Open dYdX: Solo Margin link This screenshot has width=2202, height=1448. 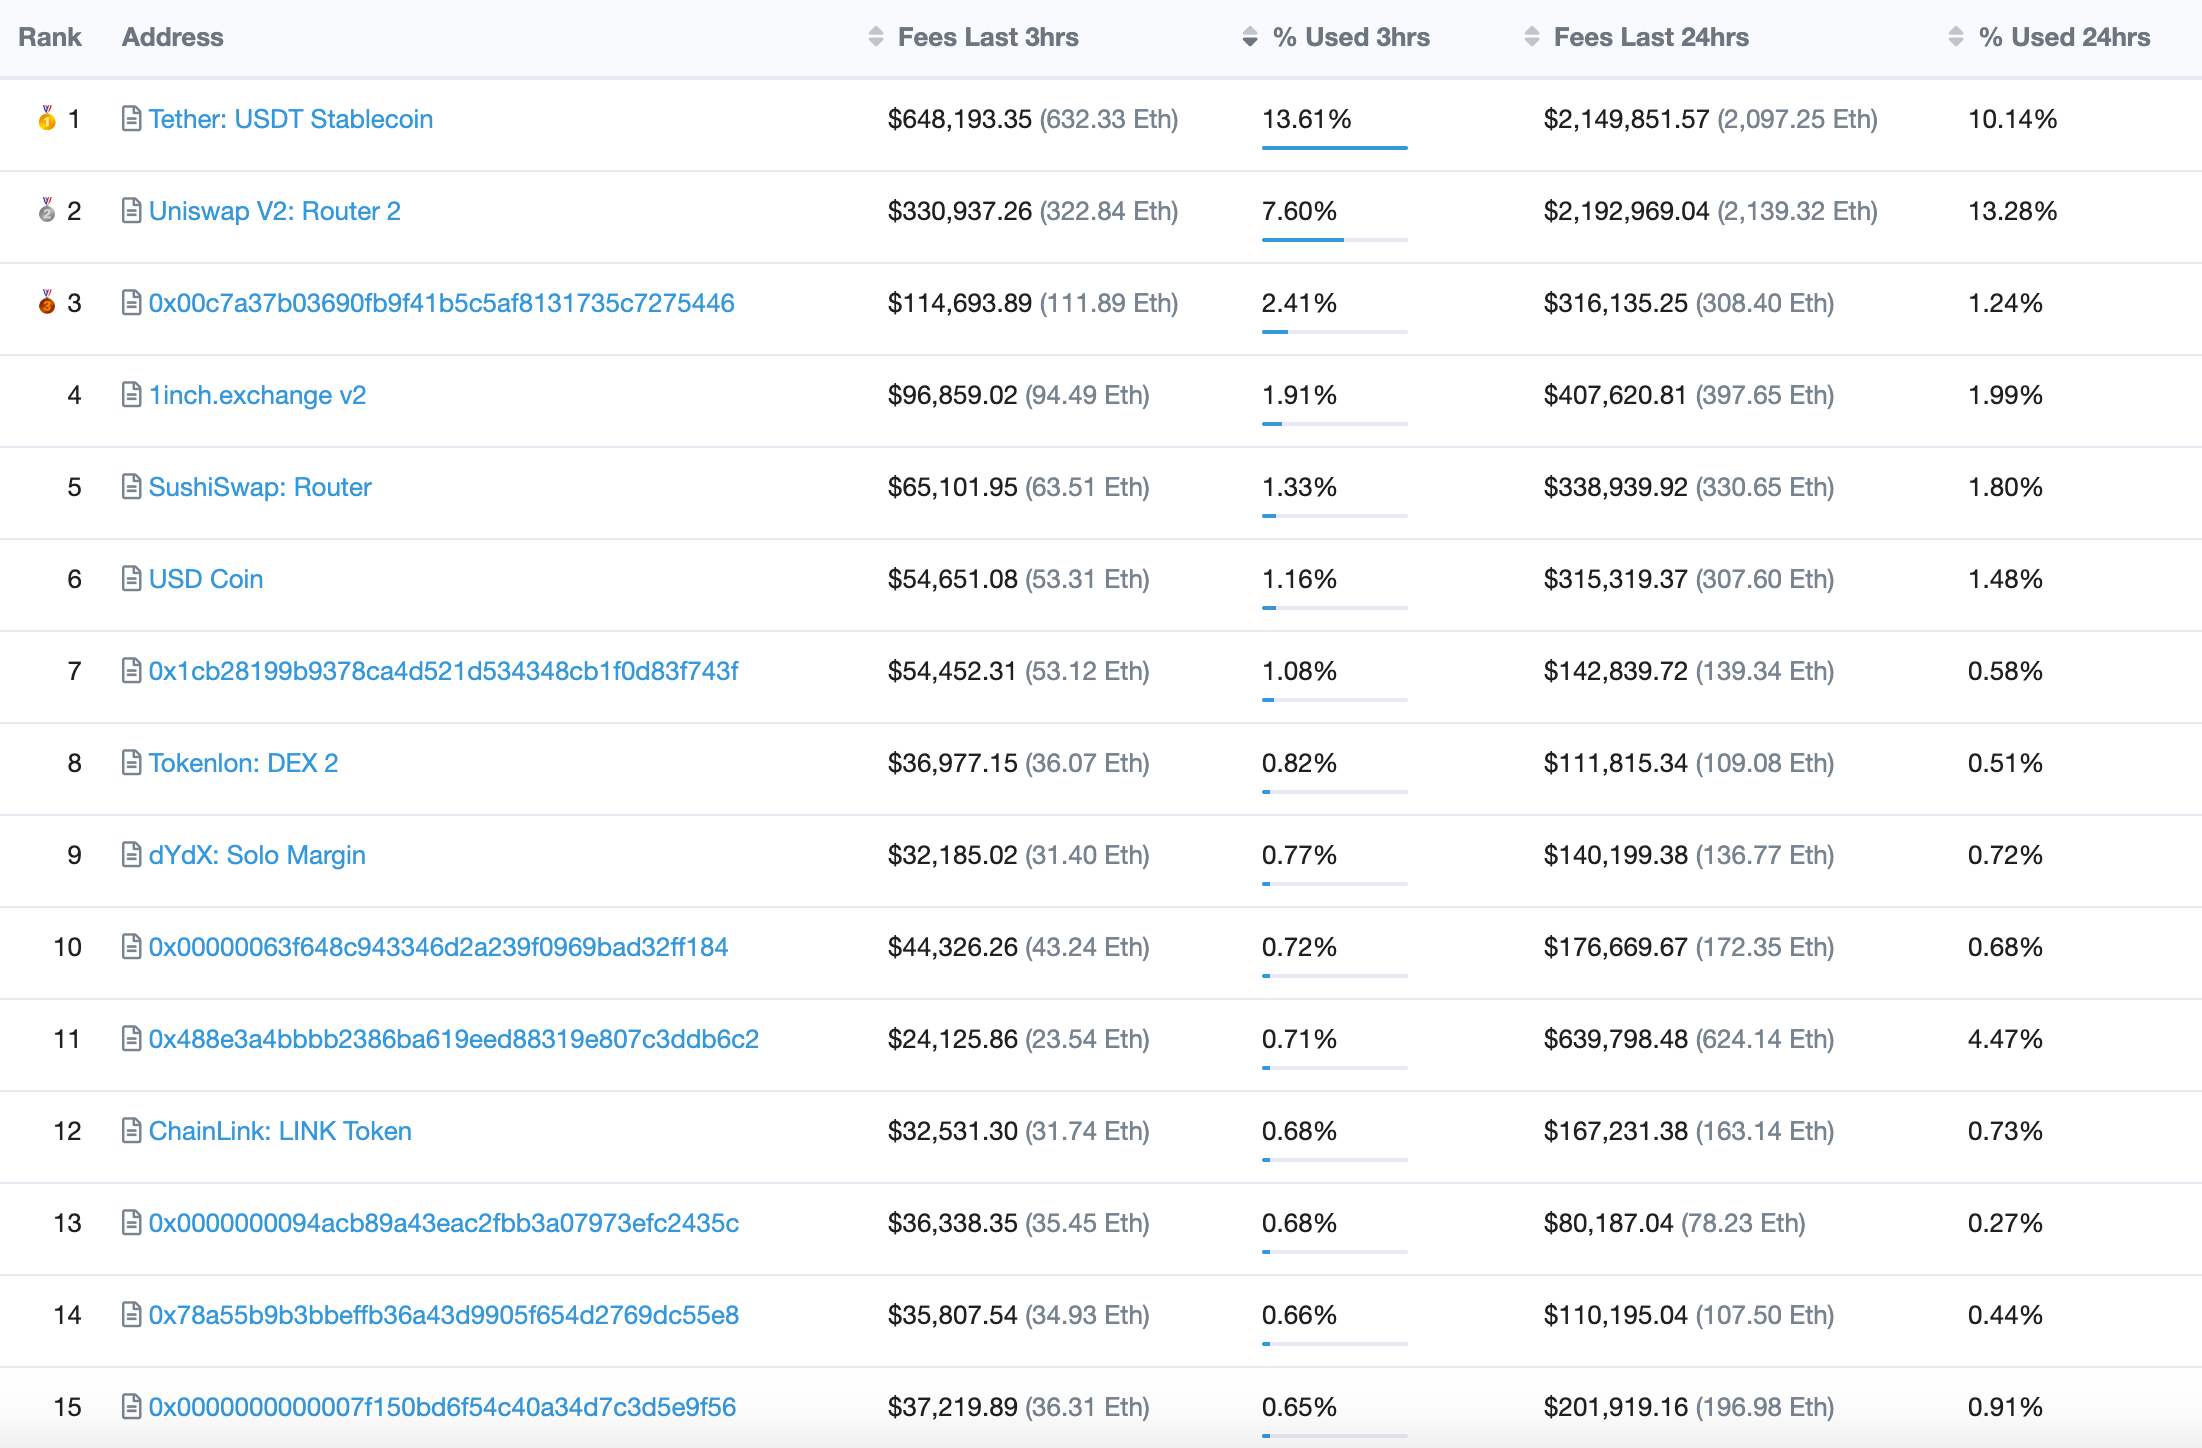(x=257, y=855)
